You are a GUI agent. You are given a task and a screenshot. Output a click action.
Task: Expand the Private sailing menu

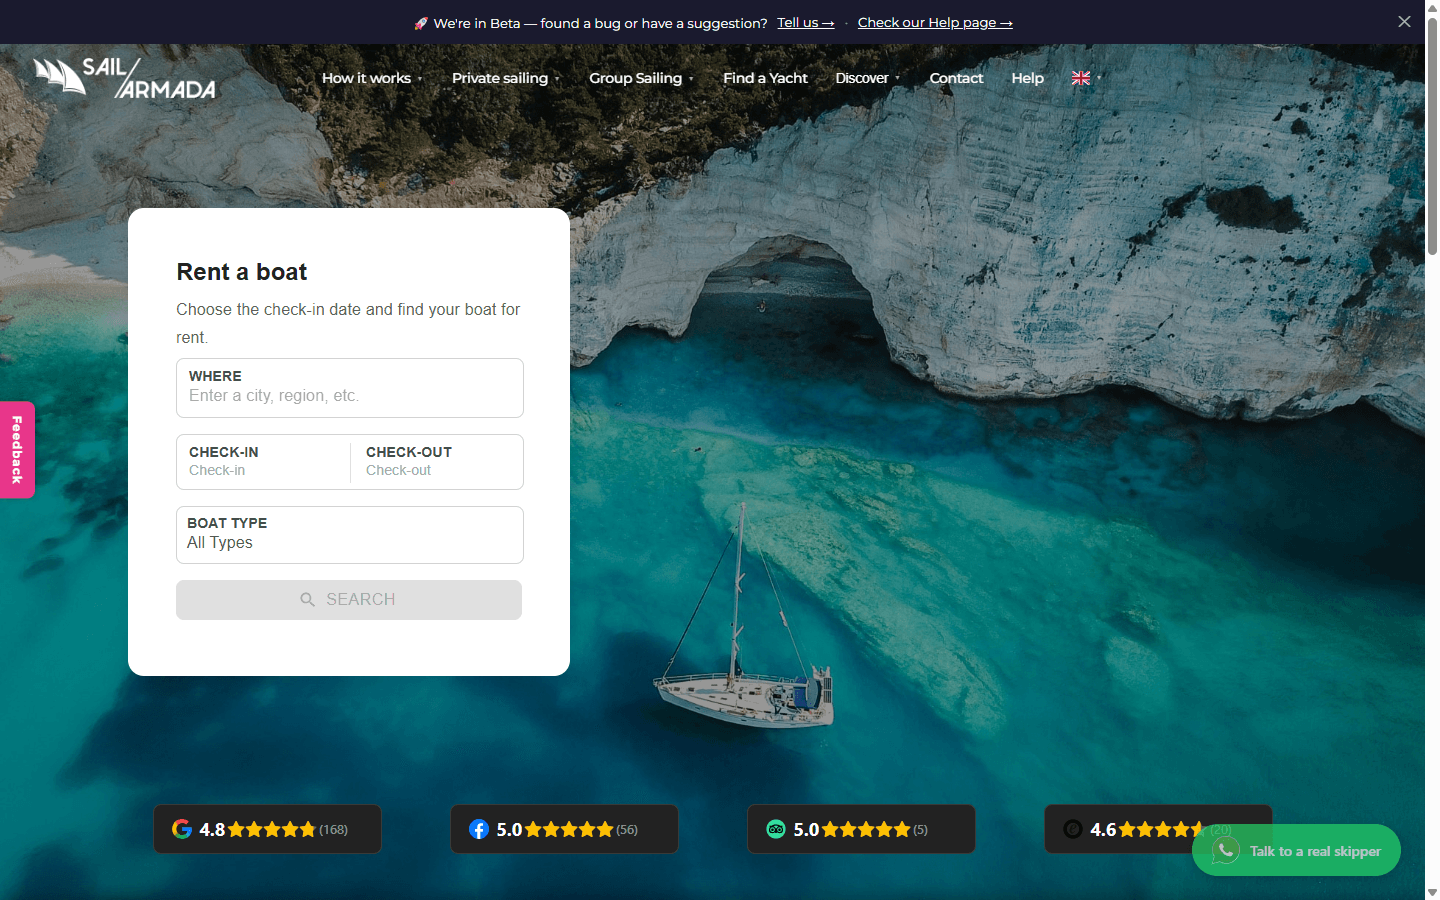505,78
